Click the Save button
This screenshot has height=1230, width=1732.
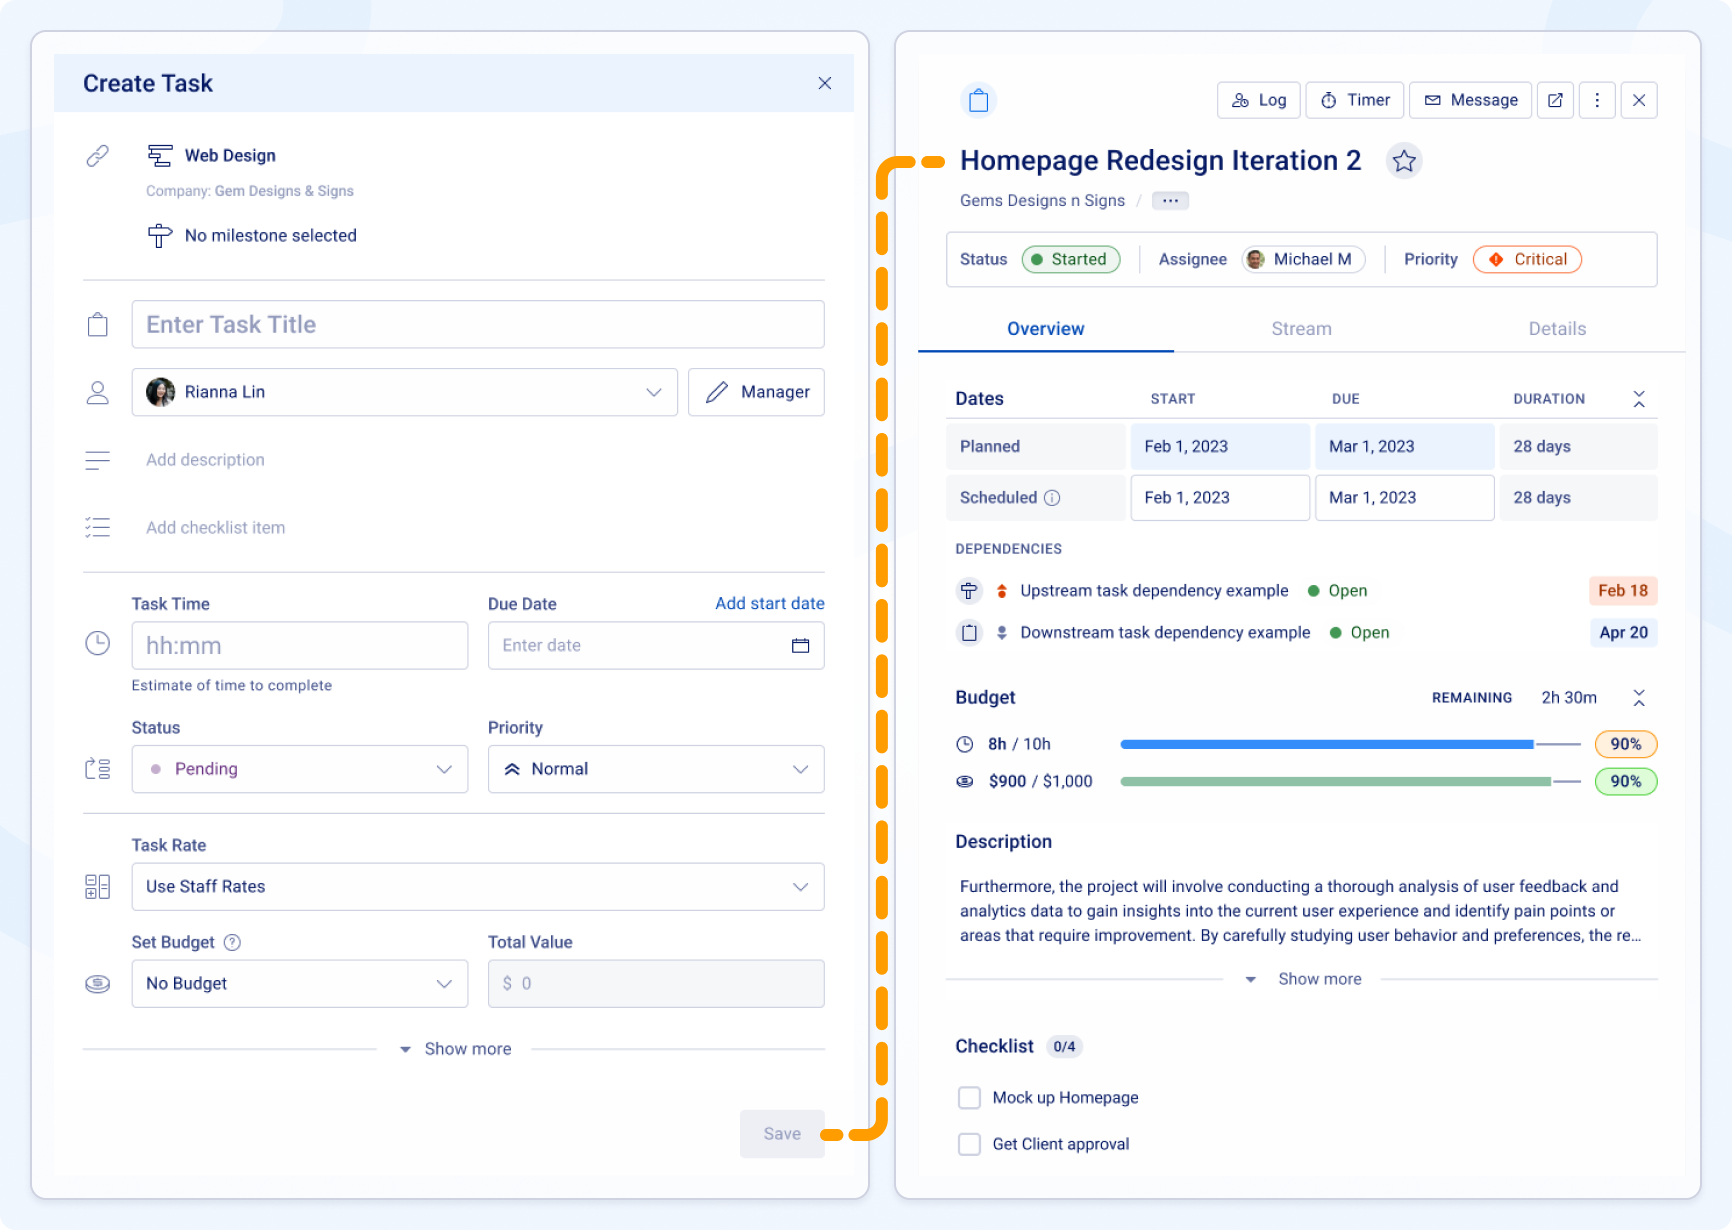coord(782,1134)
